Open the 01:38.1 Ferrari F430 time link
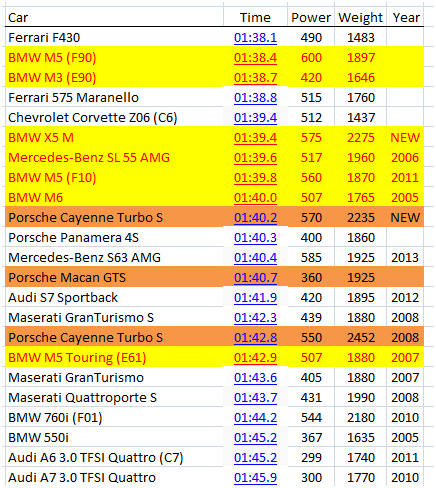Screen dimensions: 436x488 coord(255,37)
